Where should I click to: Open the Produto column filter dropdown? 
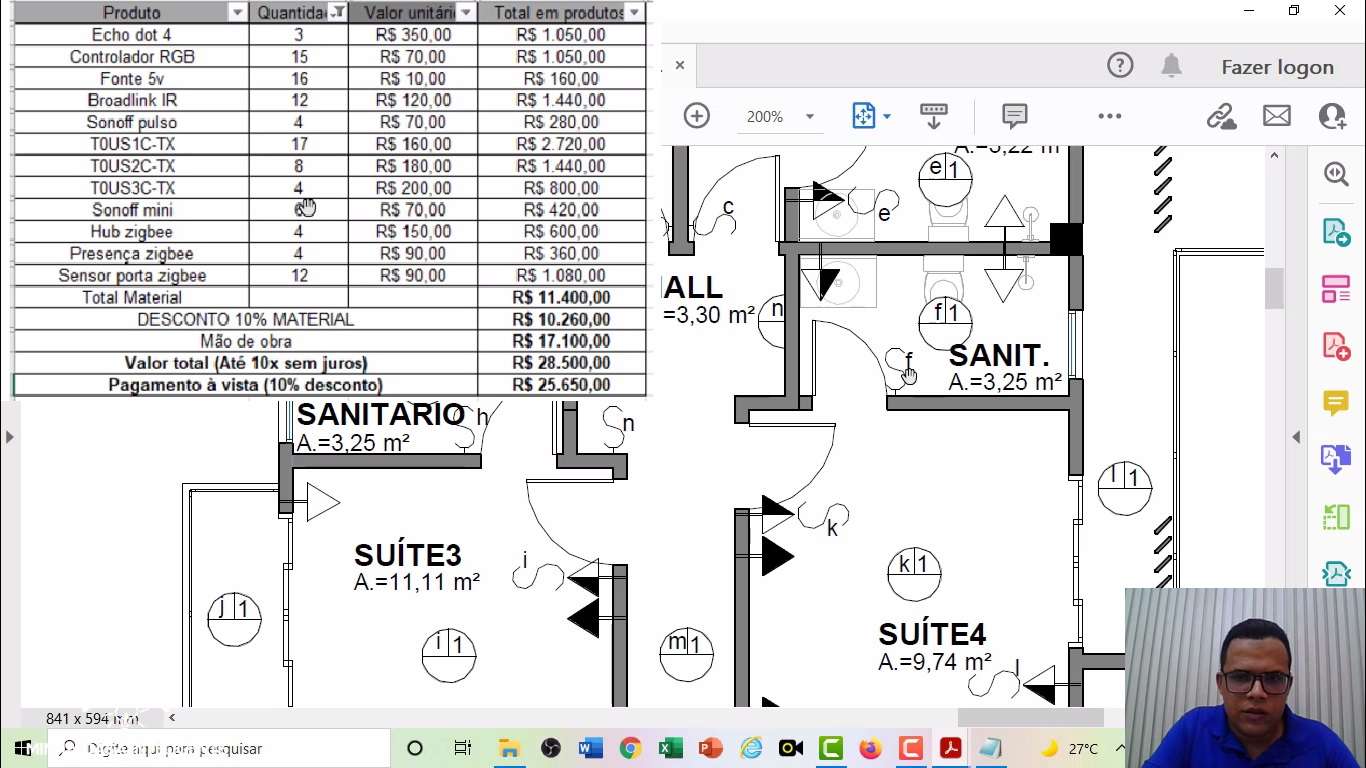(x=237, y=12)
